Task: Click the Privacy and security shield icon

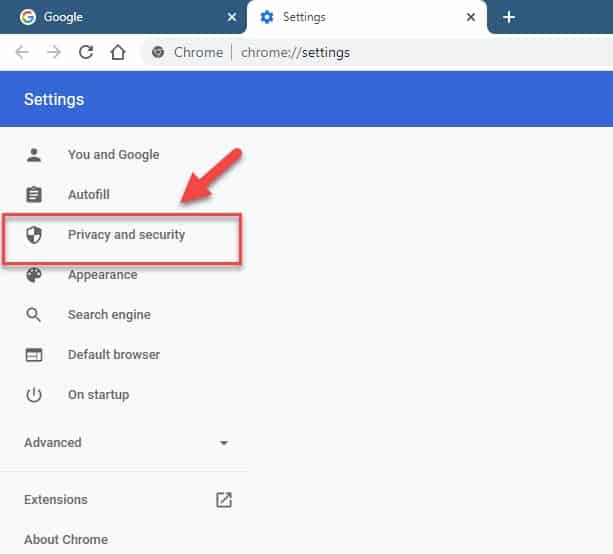Action: pos(34,235)
